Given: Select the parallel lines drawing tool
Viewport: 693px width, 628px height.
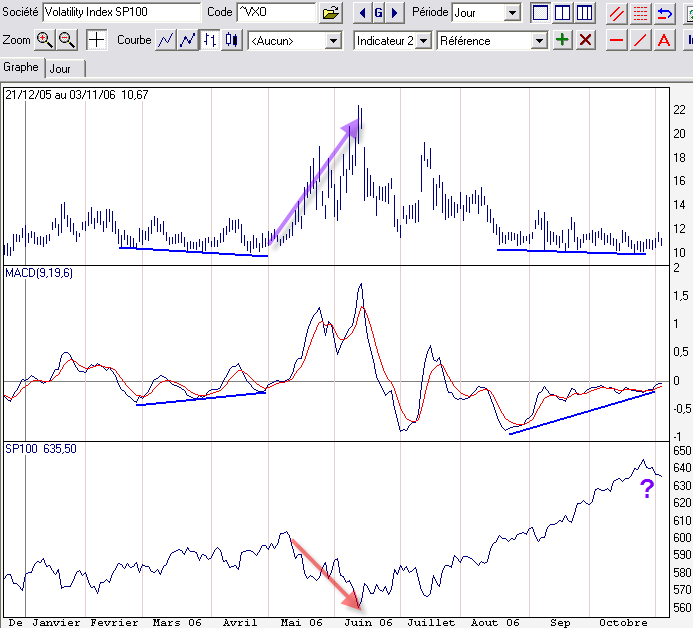Looking at the screenshot, I should (617, 13).
